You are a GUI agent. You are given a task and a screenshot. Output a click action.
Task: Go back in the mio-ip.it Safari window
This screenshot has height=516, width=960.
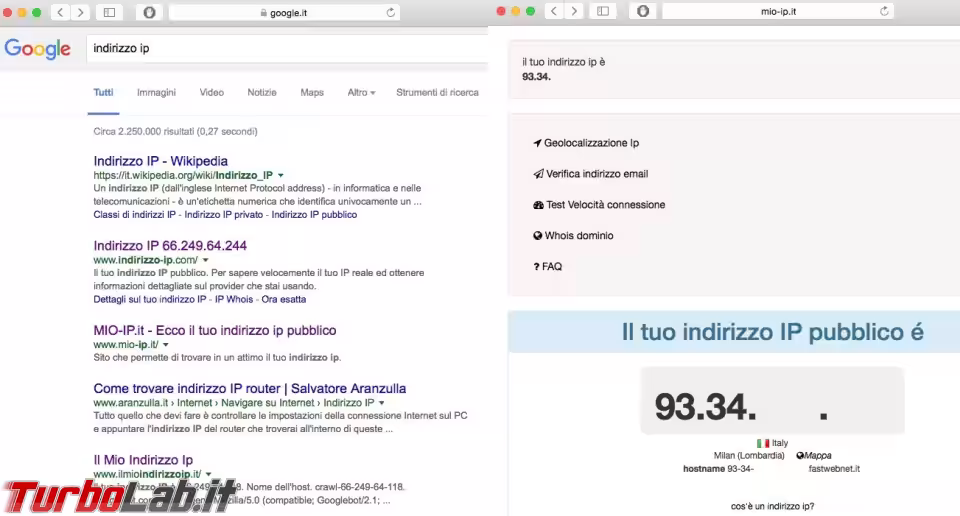[x=554, y=11]
